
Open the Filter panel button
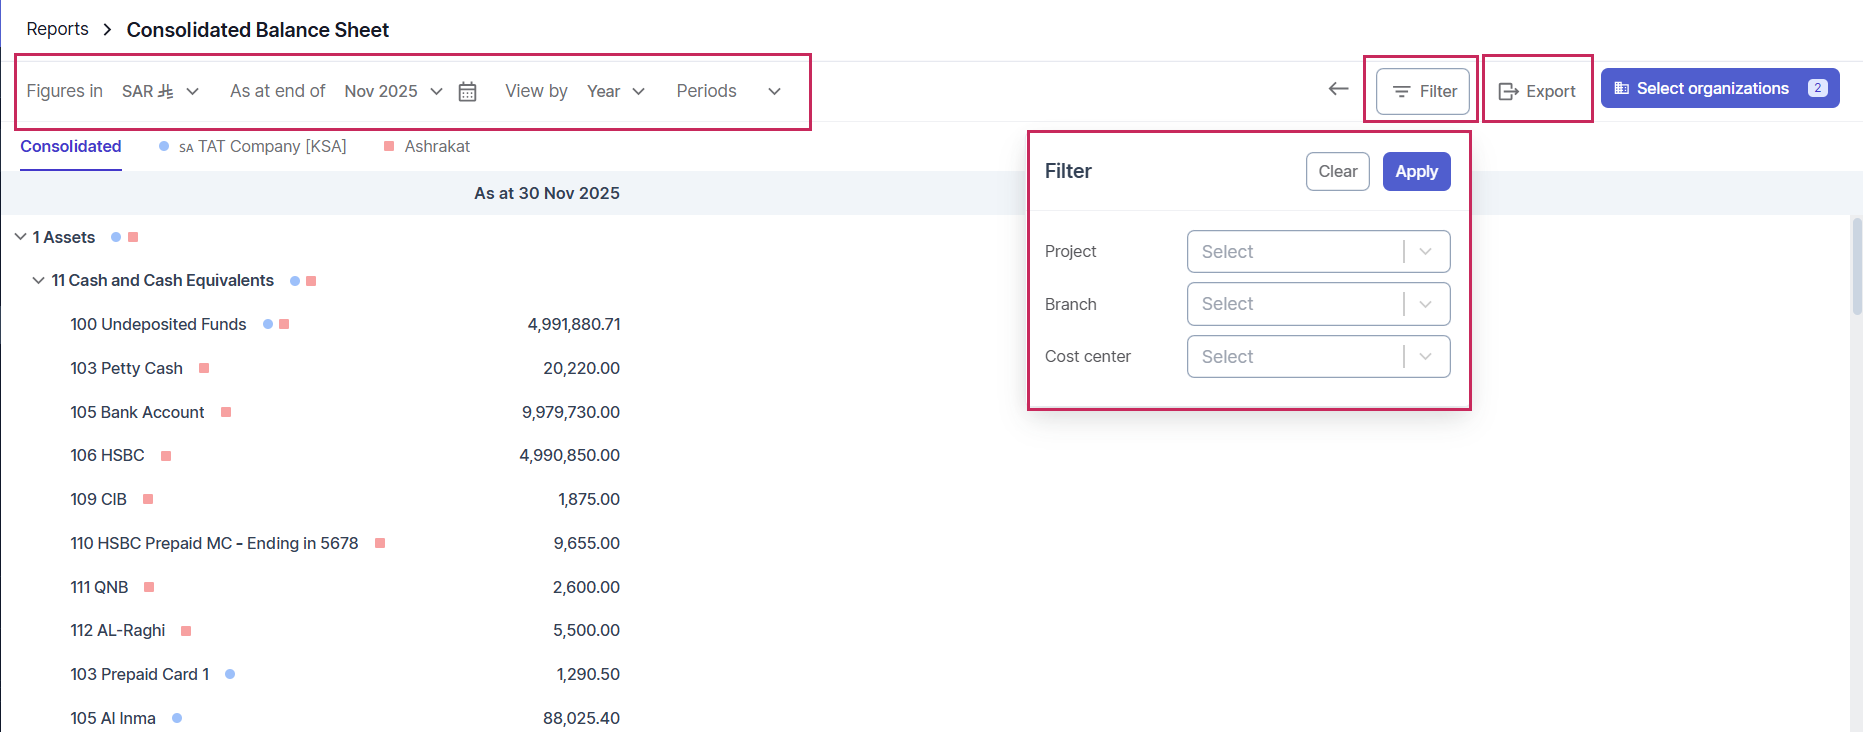pyautogui.click(x=1422, y=91)
